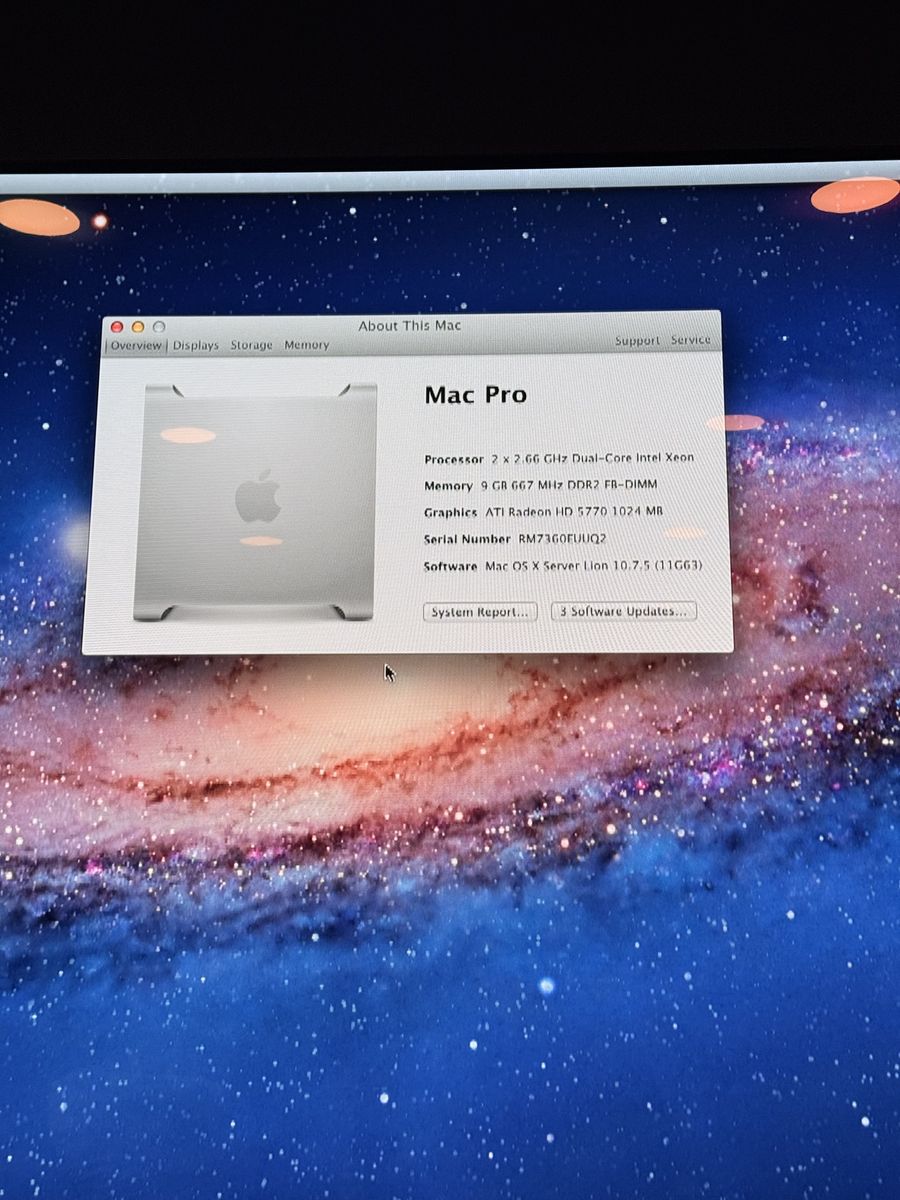This screenshot has height=1200, width=900.
Task: Click the ATI Radeon graphics line
Action: [543, 512]
